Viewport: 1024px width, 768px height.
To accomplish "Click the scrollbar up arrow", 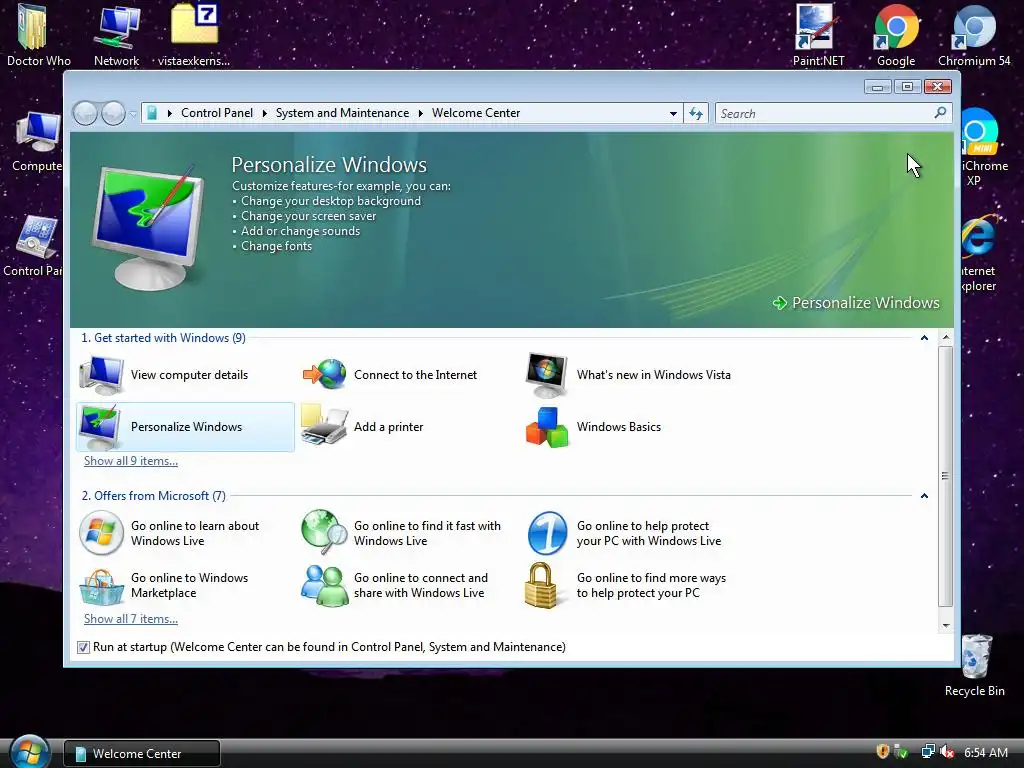I will tap(946, 338).
